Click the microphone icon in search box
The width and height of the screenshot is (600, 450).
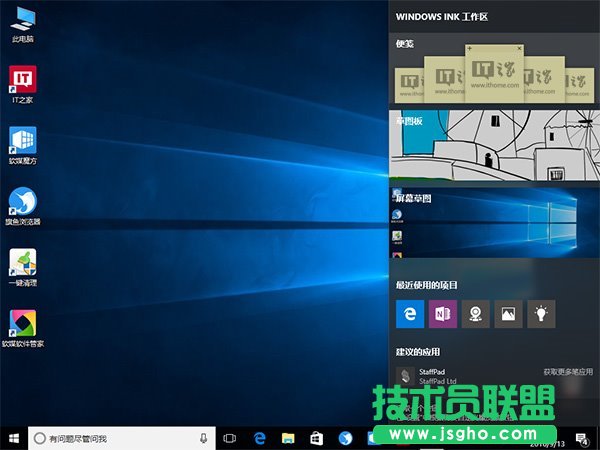click(204, 438)
